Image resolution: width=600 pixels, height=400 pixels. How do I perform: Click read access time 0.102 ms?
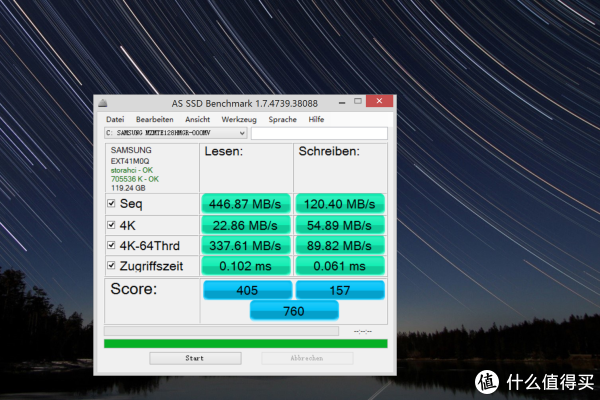[245, 266]
